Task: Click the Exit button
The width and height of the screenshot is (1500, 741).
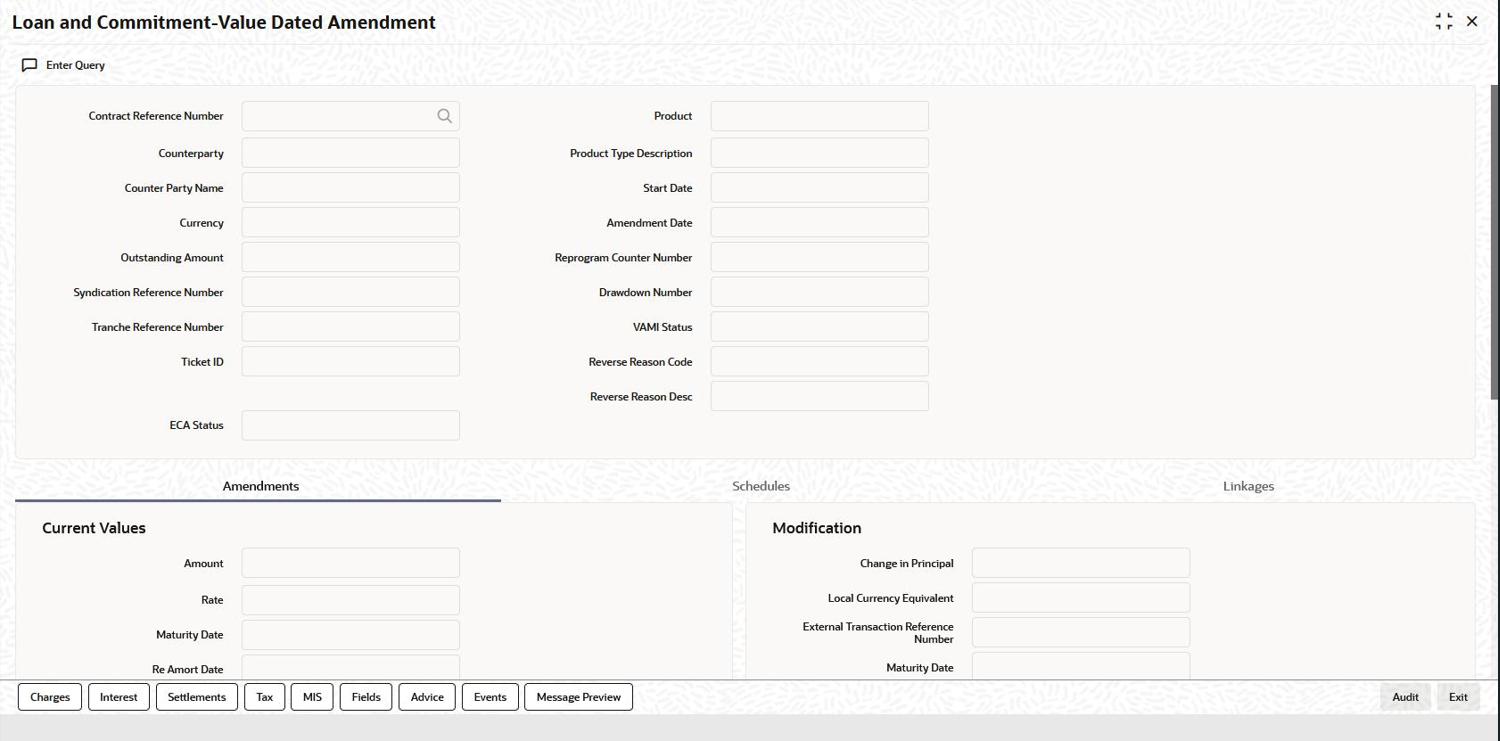Action: coord(1458,697)
